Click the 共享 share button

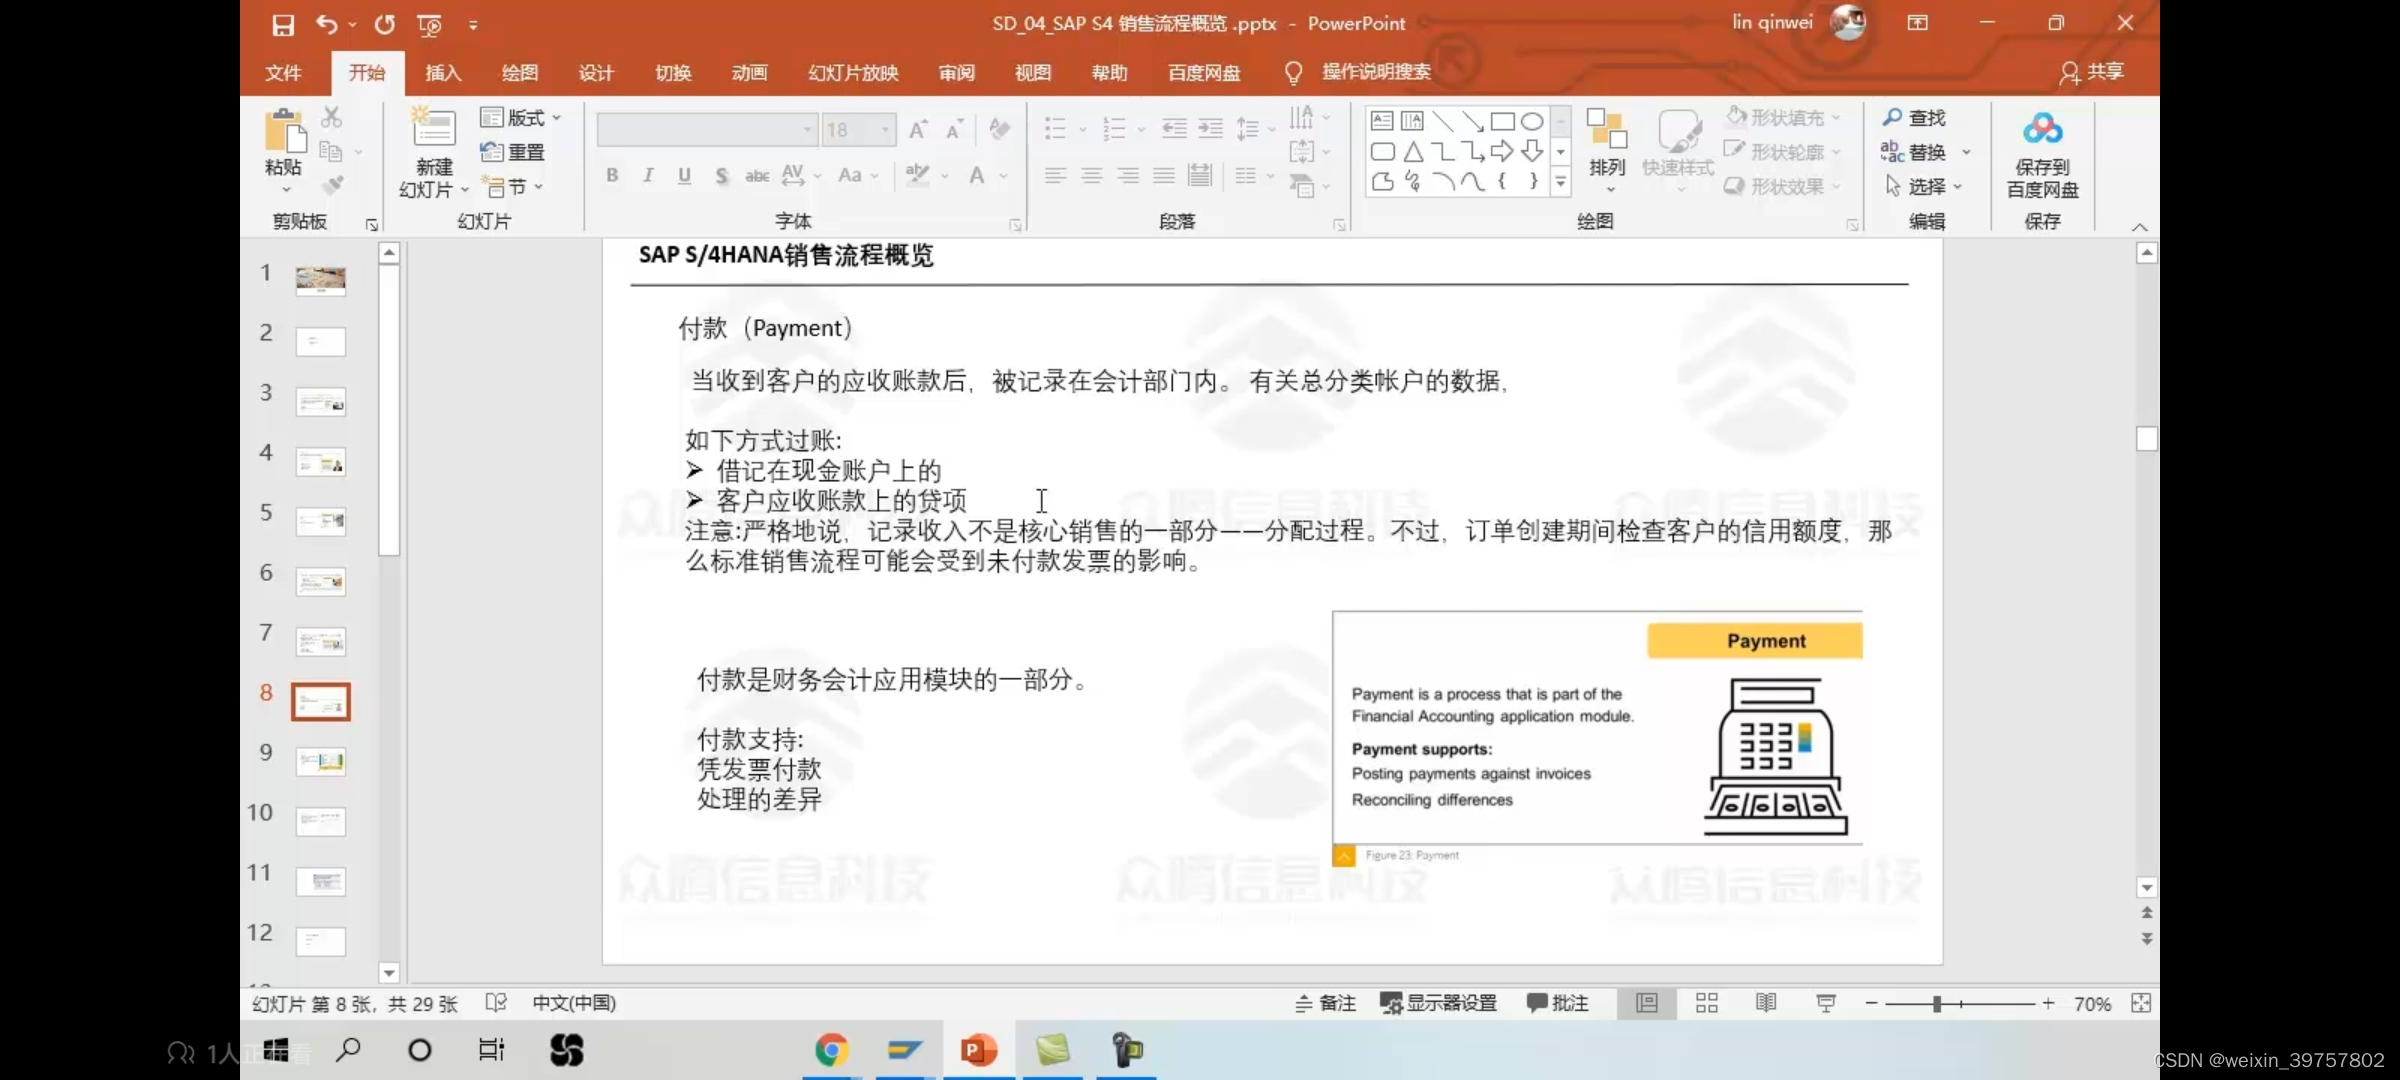click(x=2092, y=72)
